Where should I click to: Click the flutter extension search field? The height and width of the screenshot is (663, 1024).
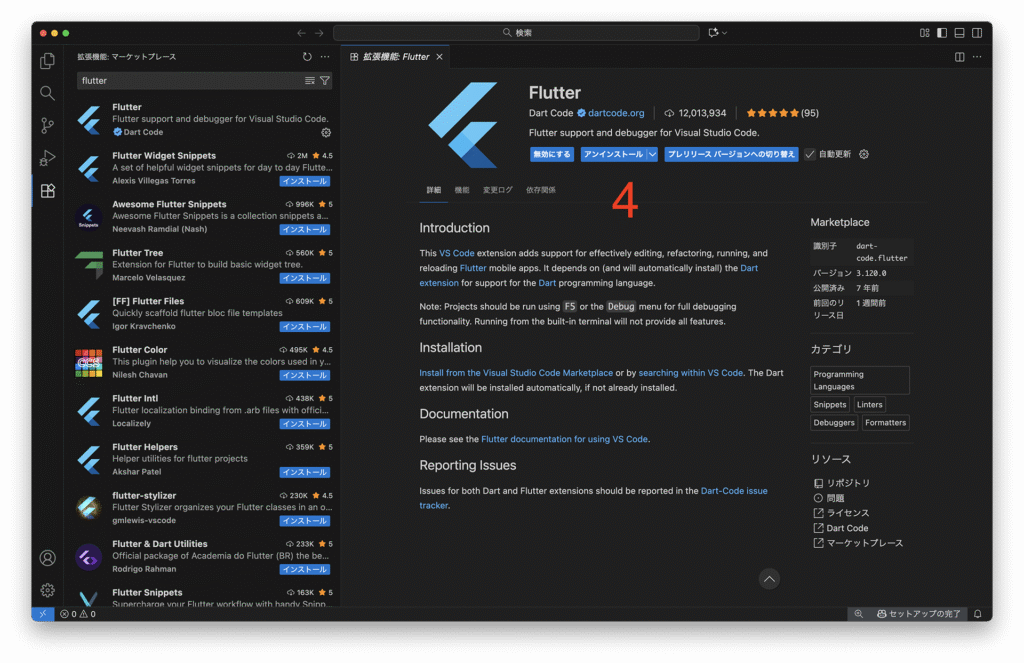(190, 80)
